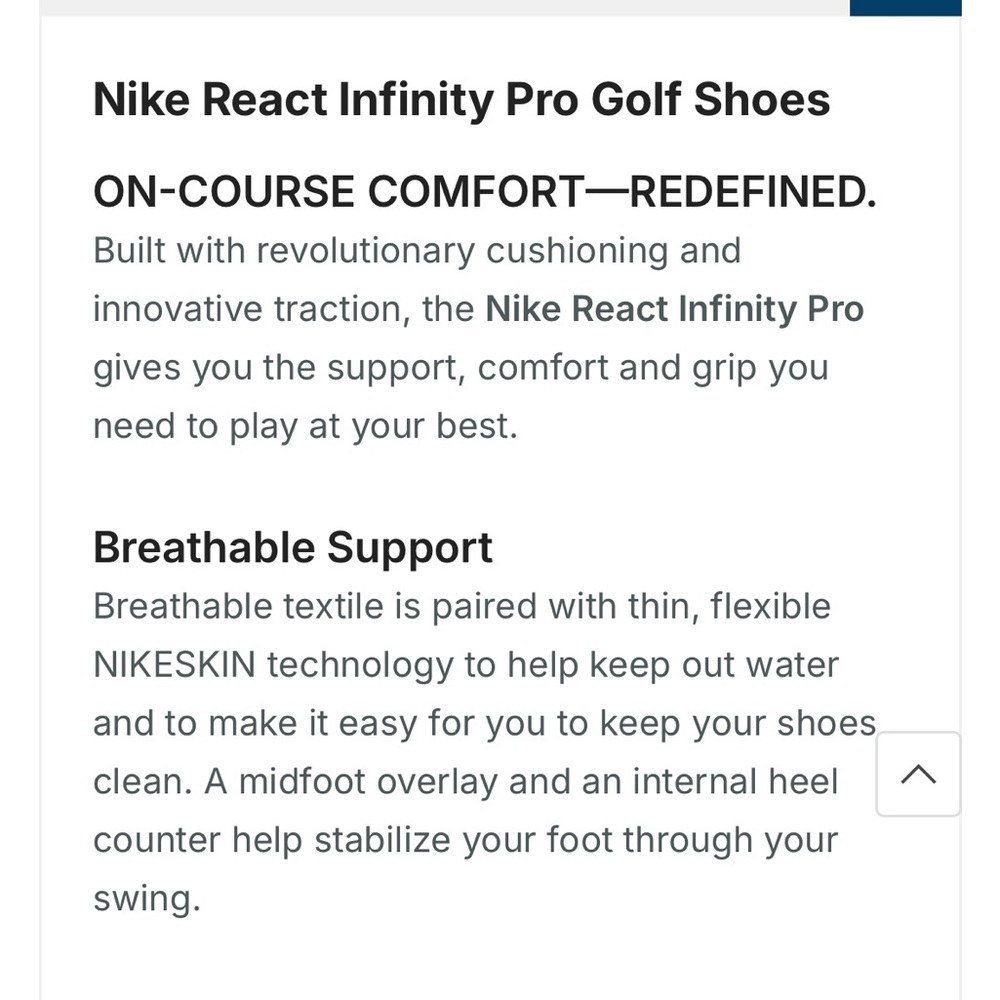Click the Breathable Support section heading

click(292, 547)
